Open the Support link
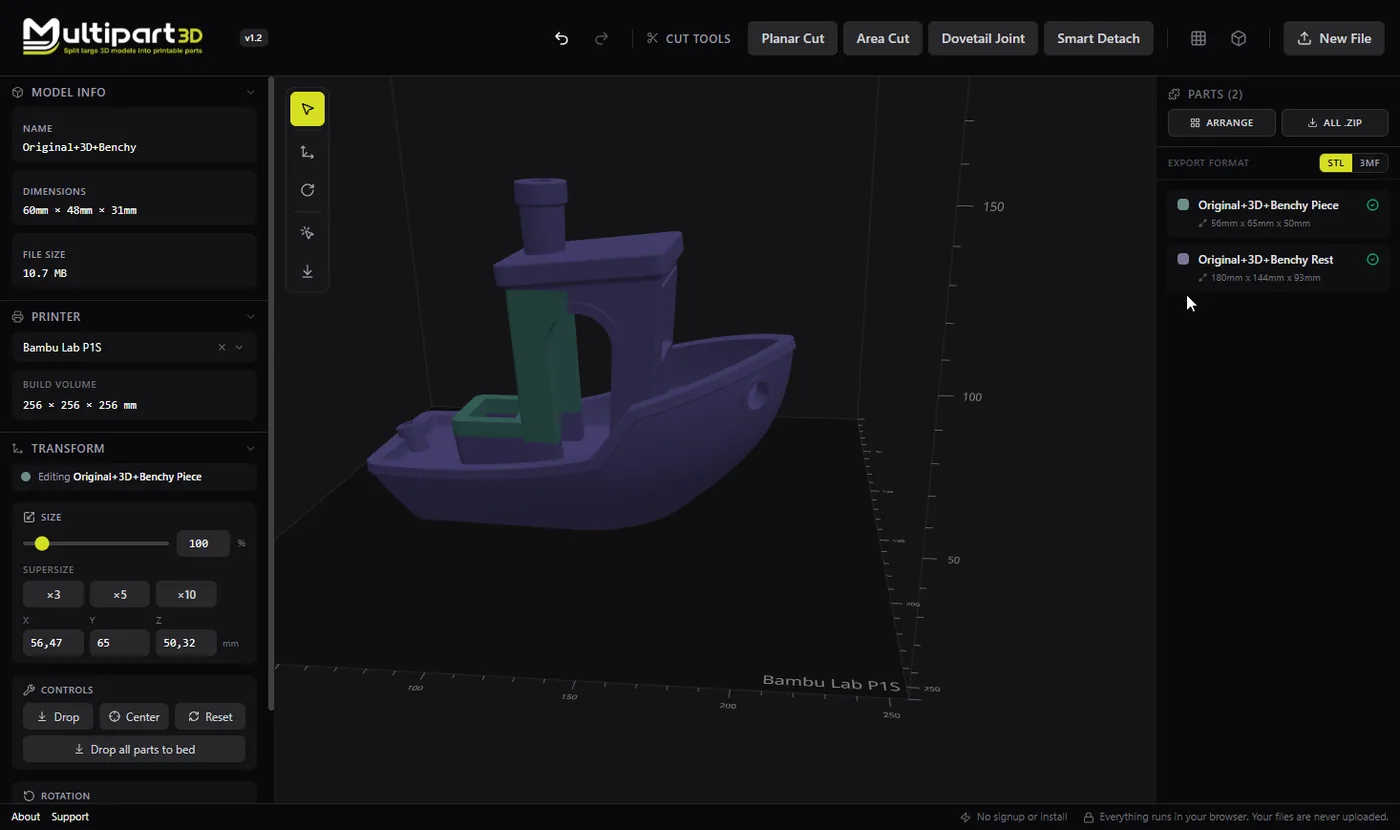 point(70,817)
